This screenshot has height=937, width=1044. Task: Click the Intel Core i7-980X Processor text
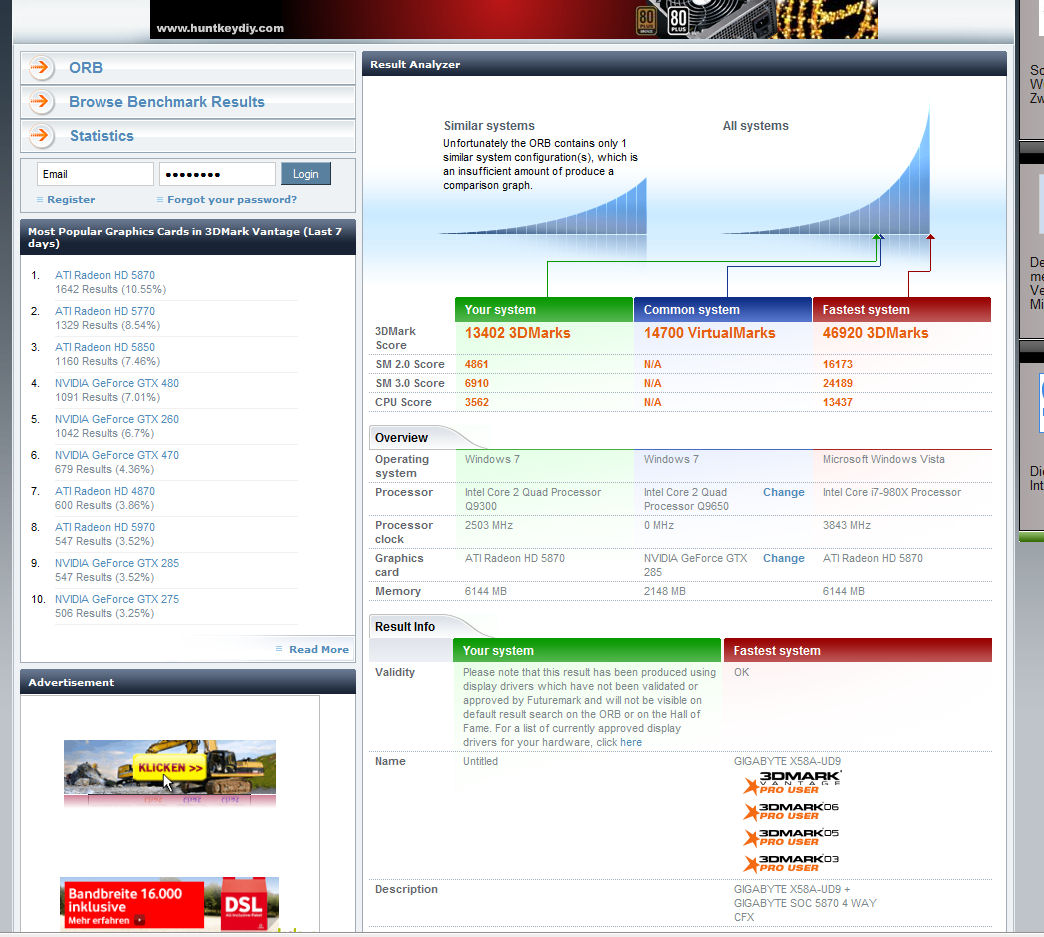[x=892, y=492]
